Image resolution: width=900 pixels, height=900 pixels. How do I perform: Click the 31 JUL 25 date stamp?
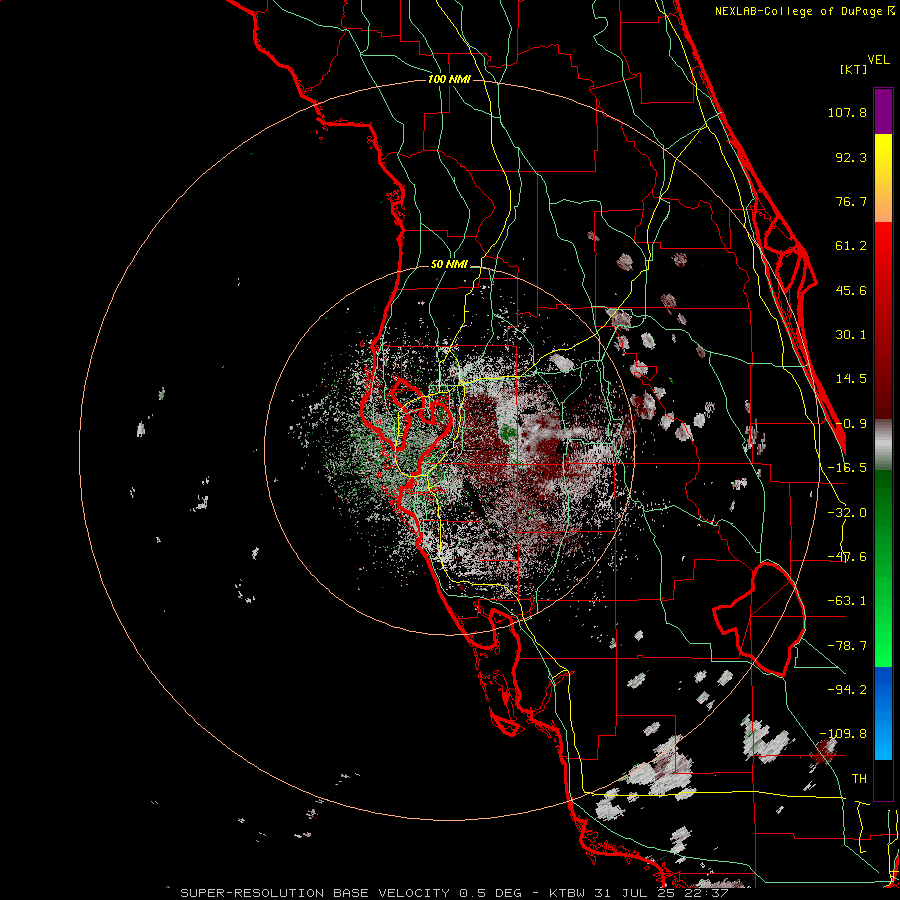637,893
